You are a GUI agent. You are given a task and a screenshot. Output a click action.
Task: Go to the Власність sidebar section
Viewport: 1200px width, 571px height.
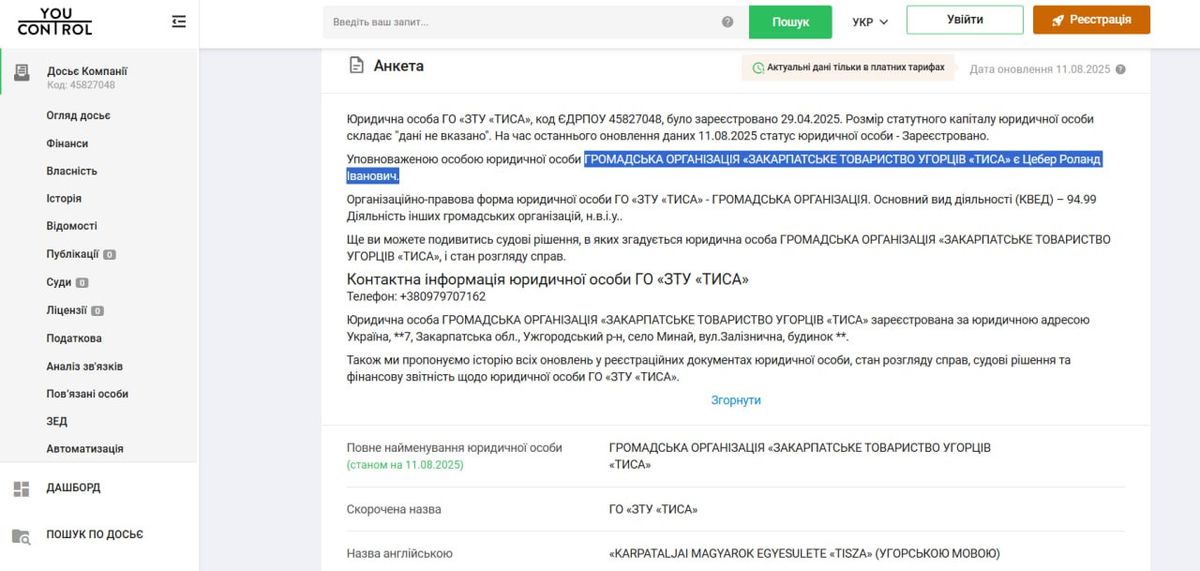[72, 172]
